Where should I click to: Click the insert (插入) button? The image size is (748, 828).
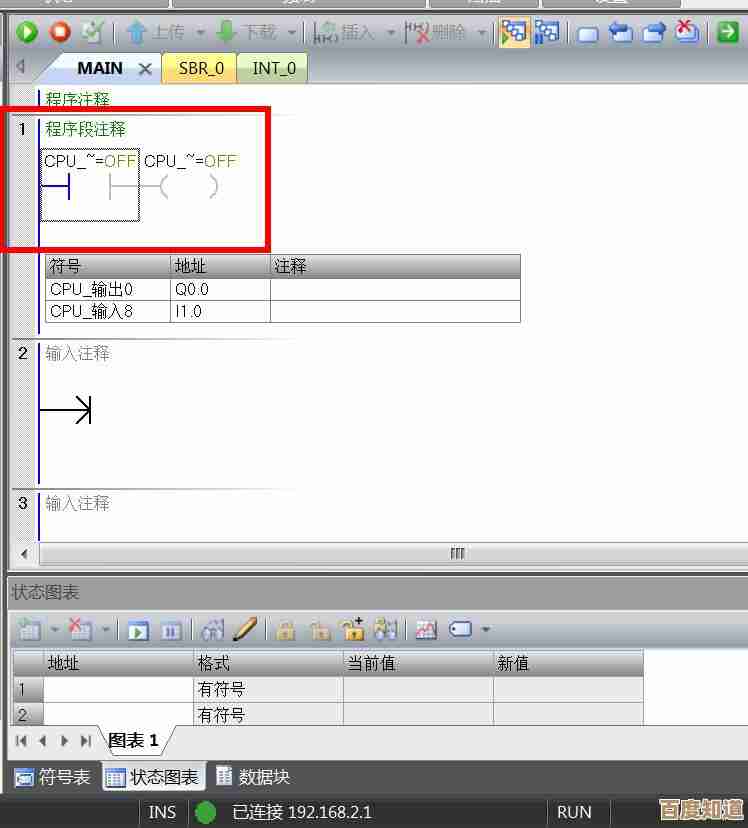[345, 33]
